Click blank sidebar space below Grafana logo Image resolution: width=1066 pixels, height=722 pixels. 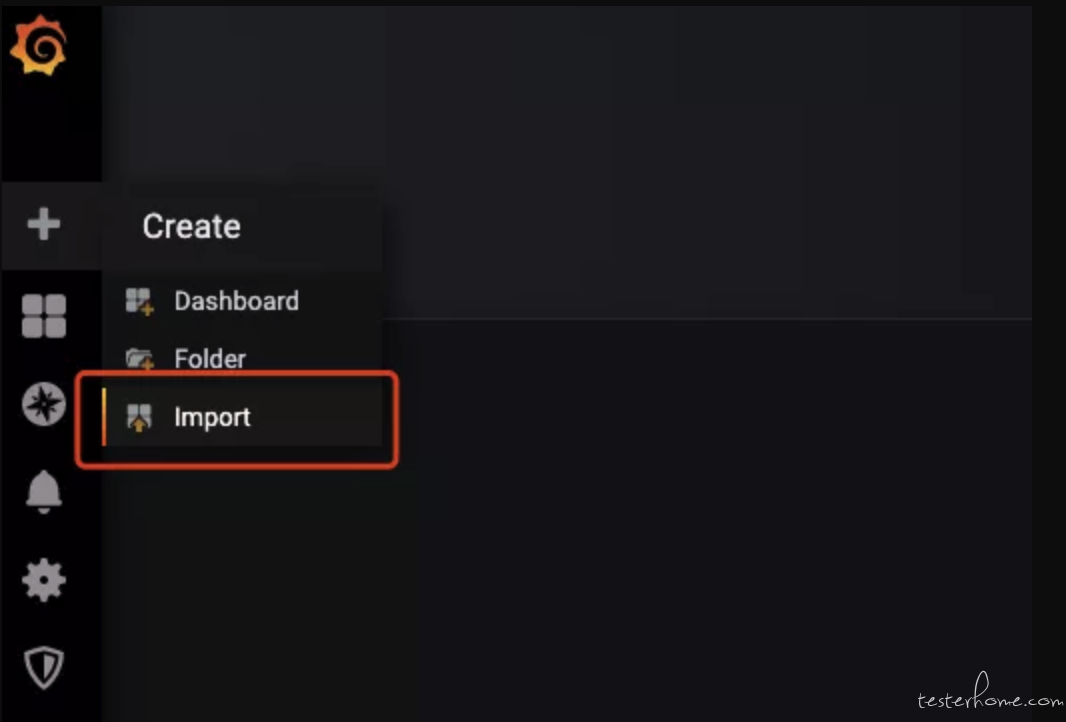51,129
